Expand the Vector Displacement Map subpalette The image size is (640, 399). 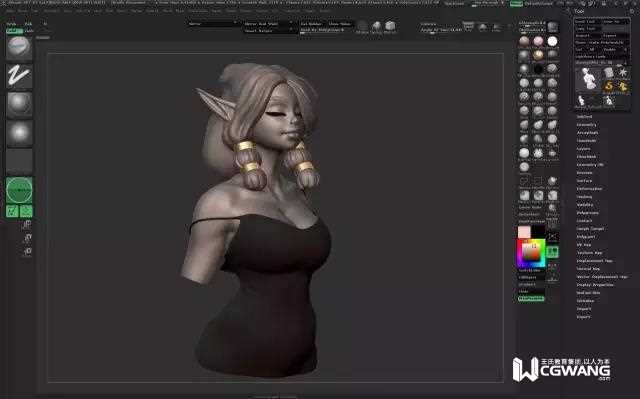coord(602,277)
